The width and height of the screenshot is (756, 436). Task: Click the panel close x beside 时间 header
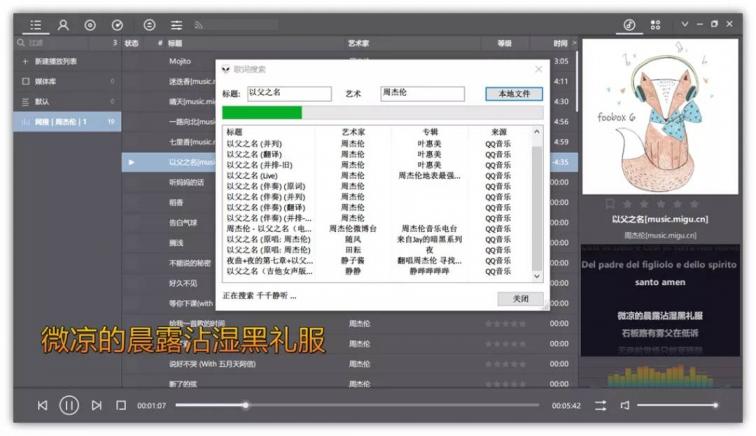(x=574, y=43)
